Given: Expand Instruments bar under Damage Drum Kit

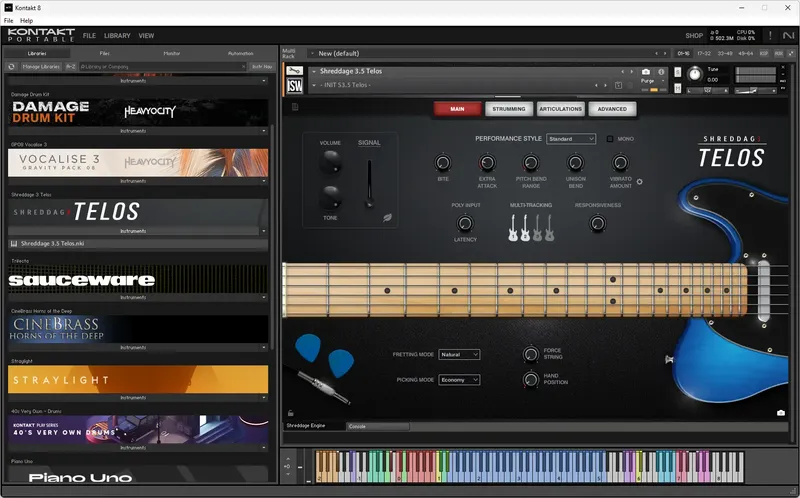Looking at the screenshot, I should (x=138, y=131).
